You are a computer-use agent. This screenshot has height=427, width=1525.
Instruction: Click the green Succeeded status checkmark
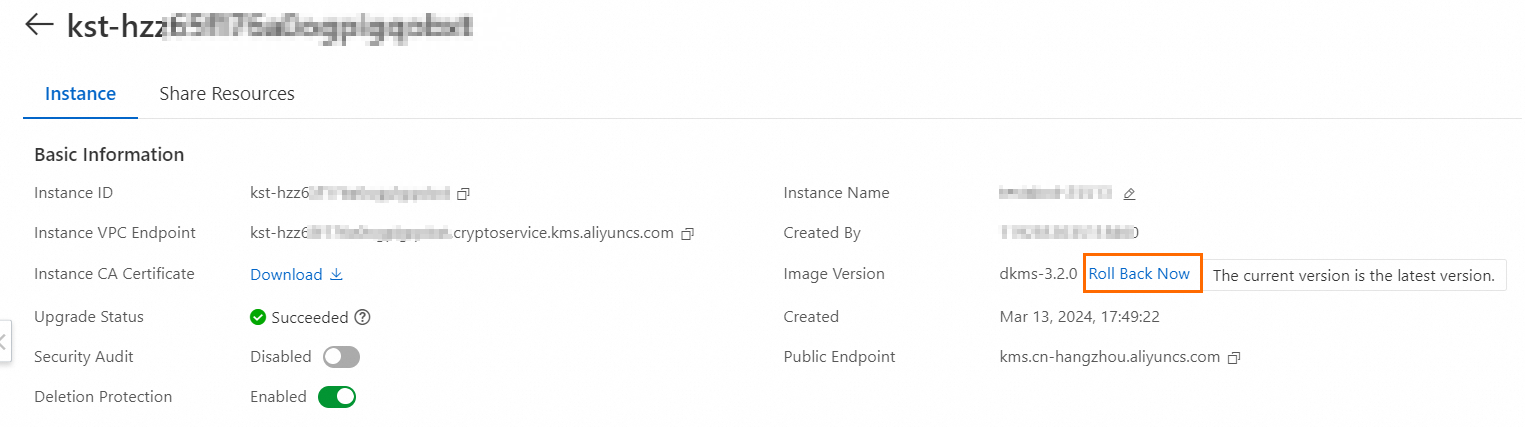click(258, 317)
